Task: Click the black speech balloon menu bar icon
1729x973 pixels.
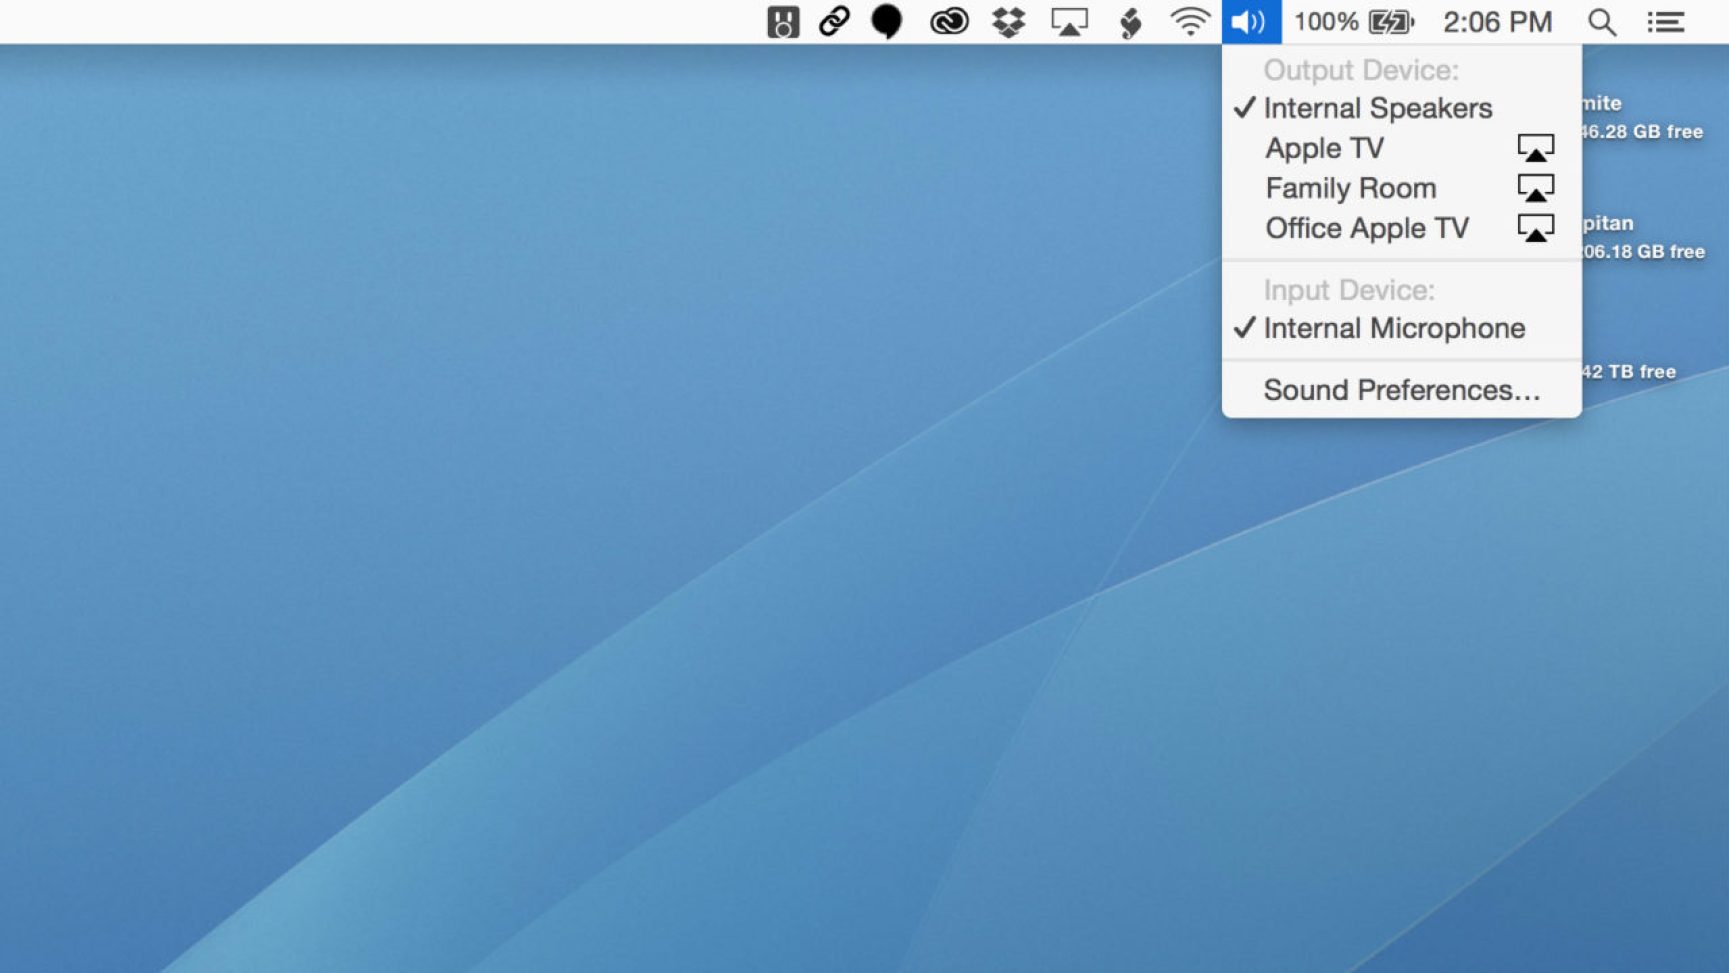Action: (x=887, y=22)
